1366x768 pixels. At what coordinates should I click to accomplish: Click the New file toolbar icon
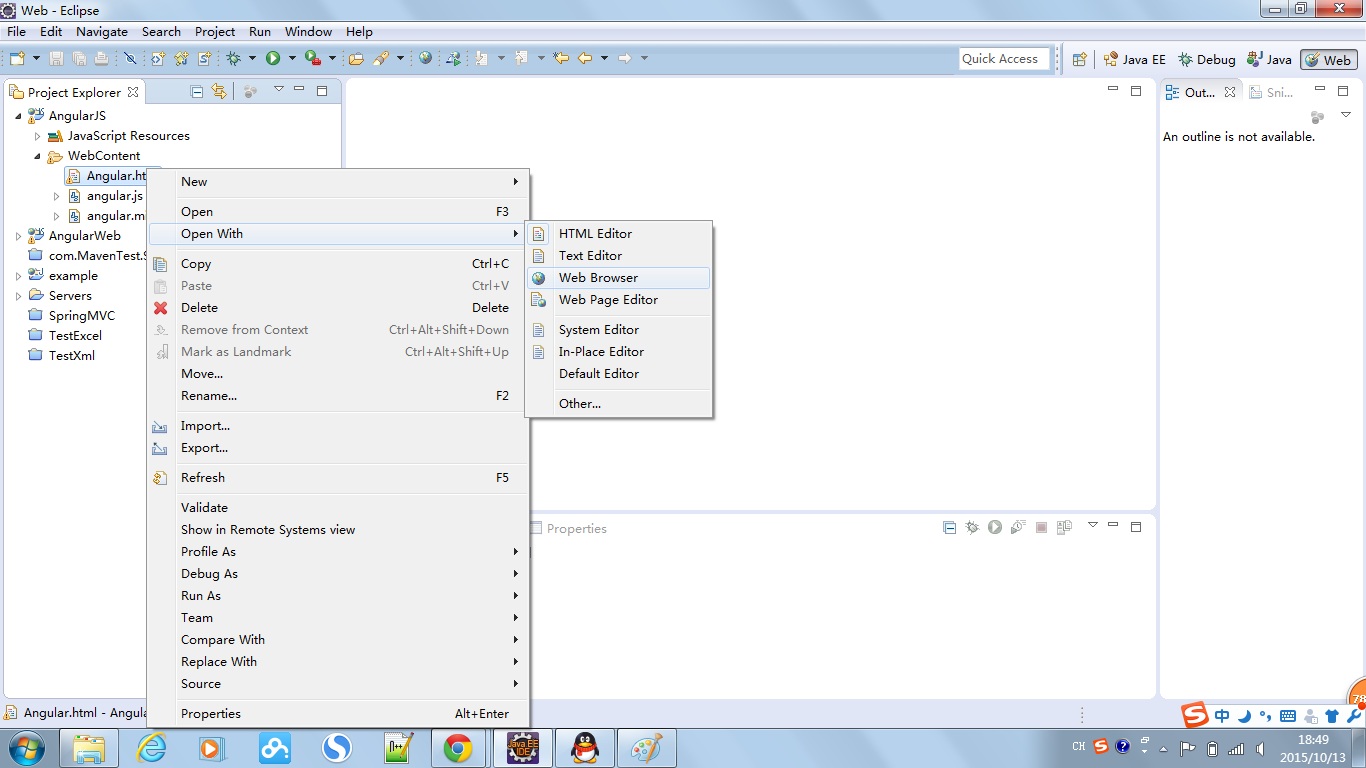[17, 58]
